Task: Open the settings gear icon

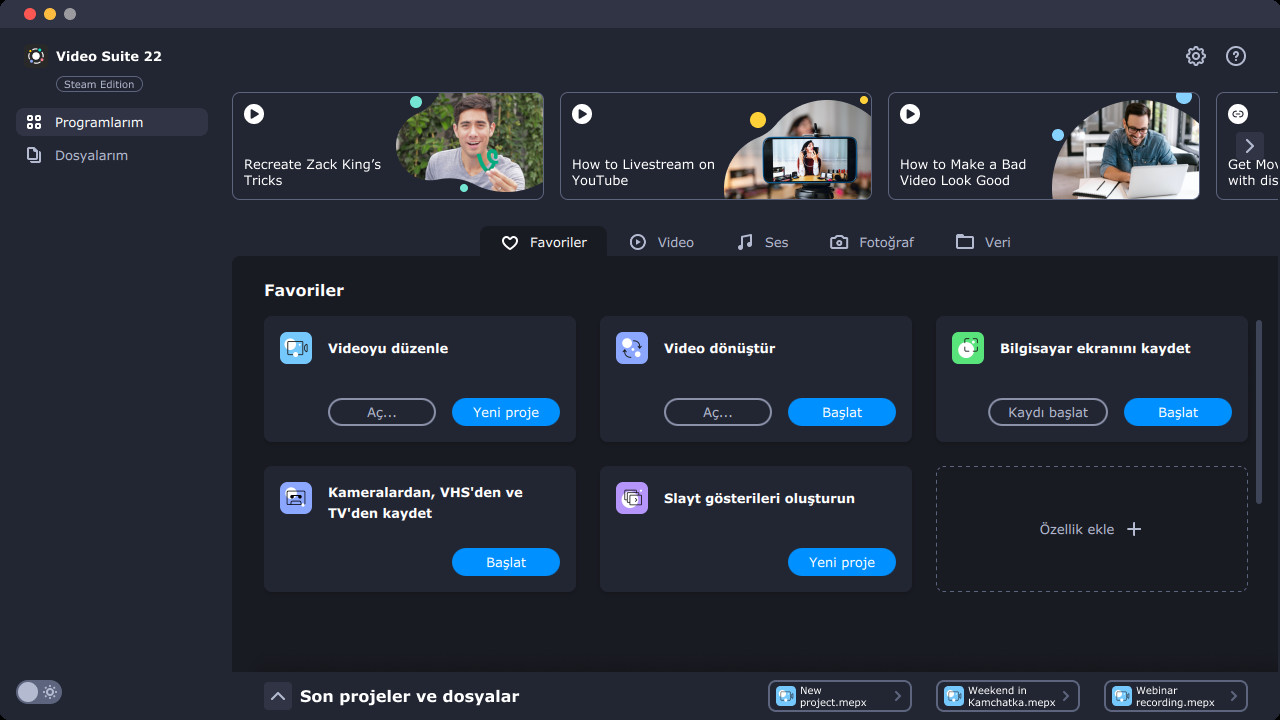Action: [x=1196, y=56]
